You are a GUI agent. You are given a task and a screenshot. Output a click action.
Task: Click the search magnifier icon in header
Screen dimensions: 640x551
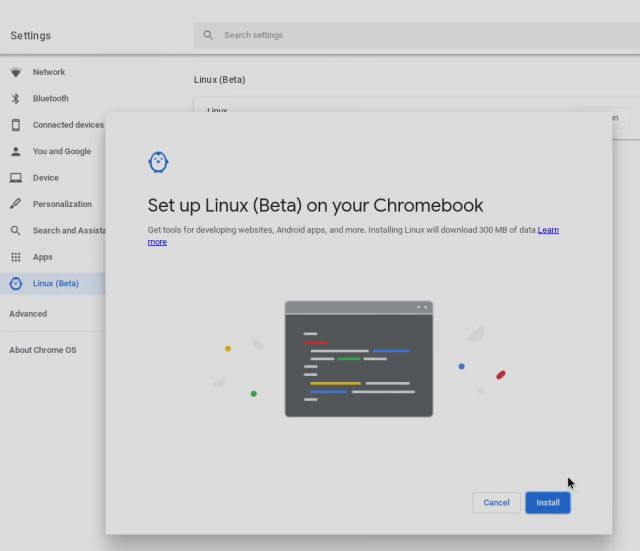point(208,35)
